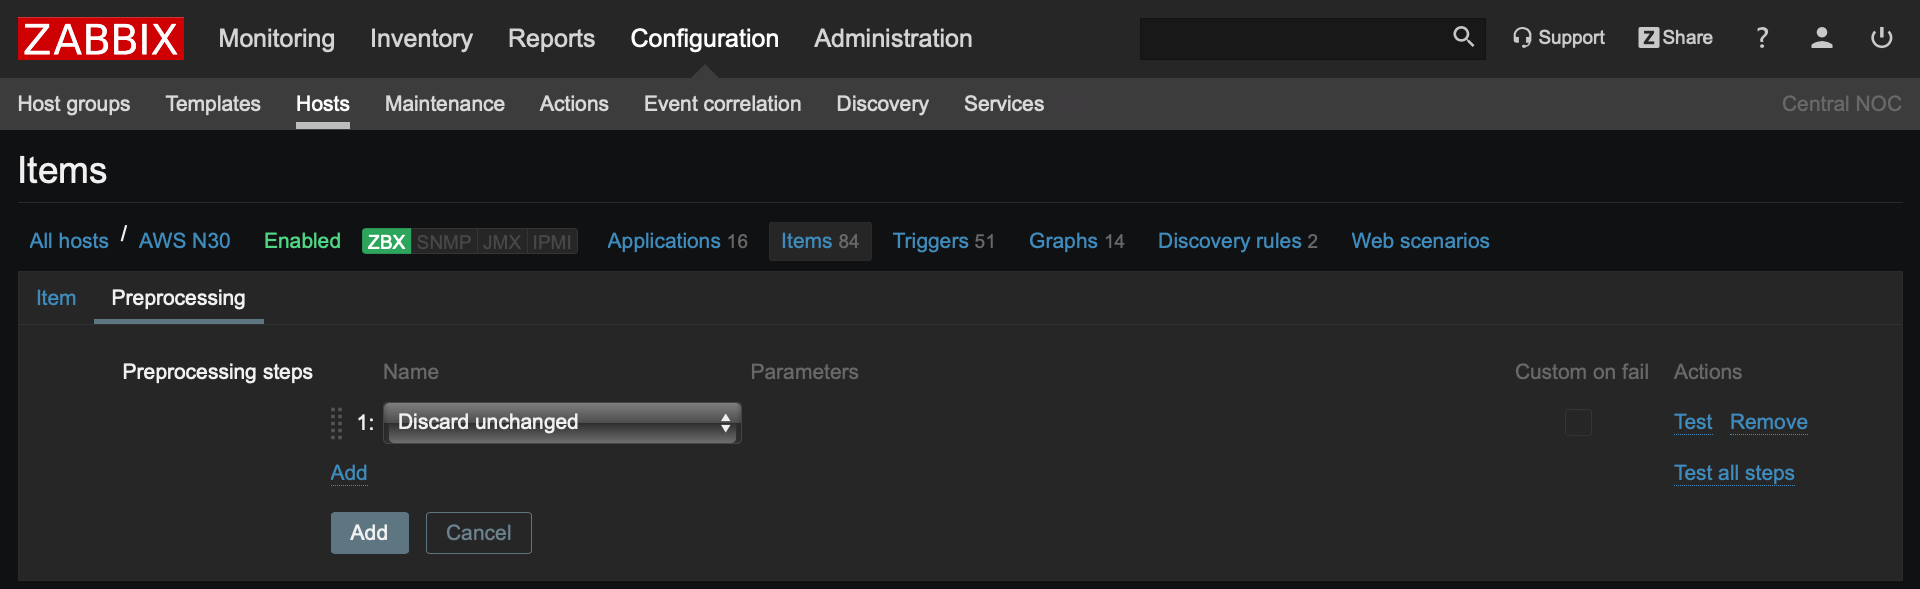
Task: Open the user profile icon
Action: 1821,38
